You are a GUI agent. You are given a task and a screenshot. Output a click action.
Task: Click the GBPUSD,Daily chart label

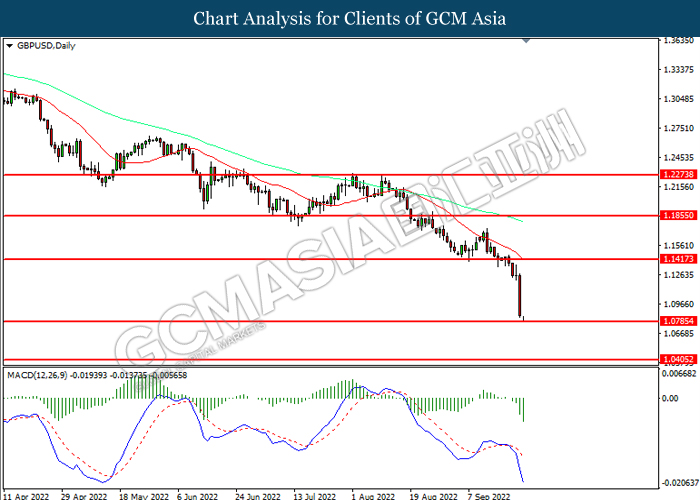[x=46, y=46]
